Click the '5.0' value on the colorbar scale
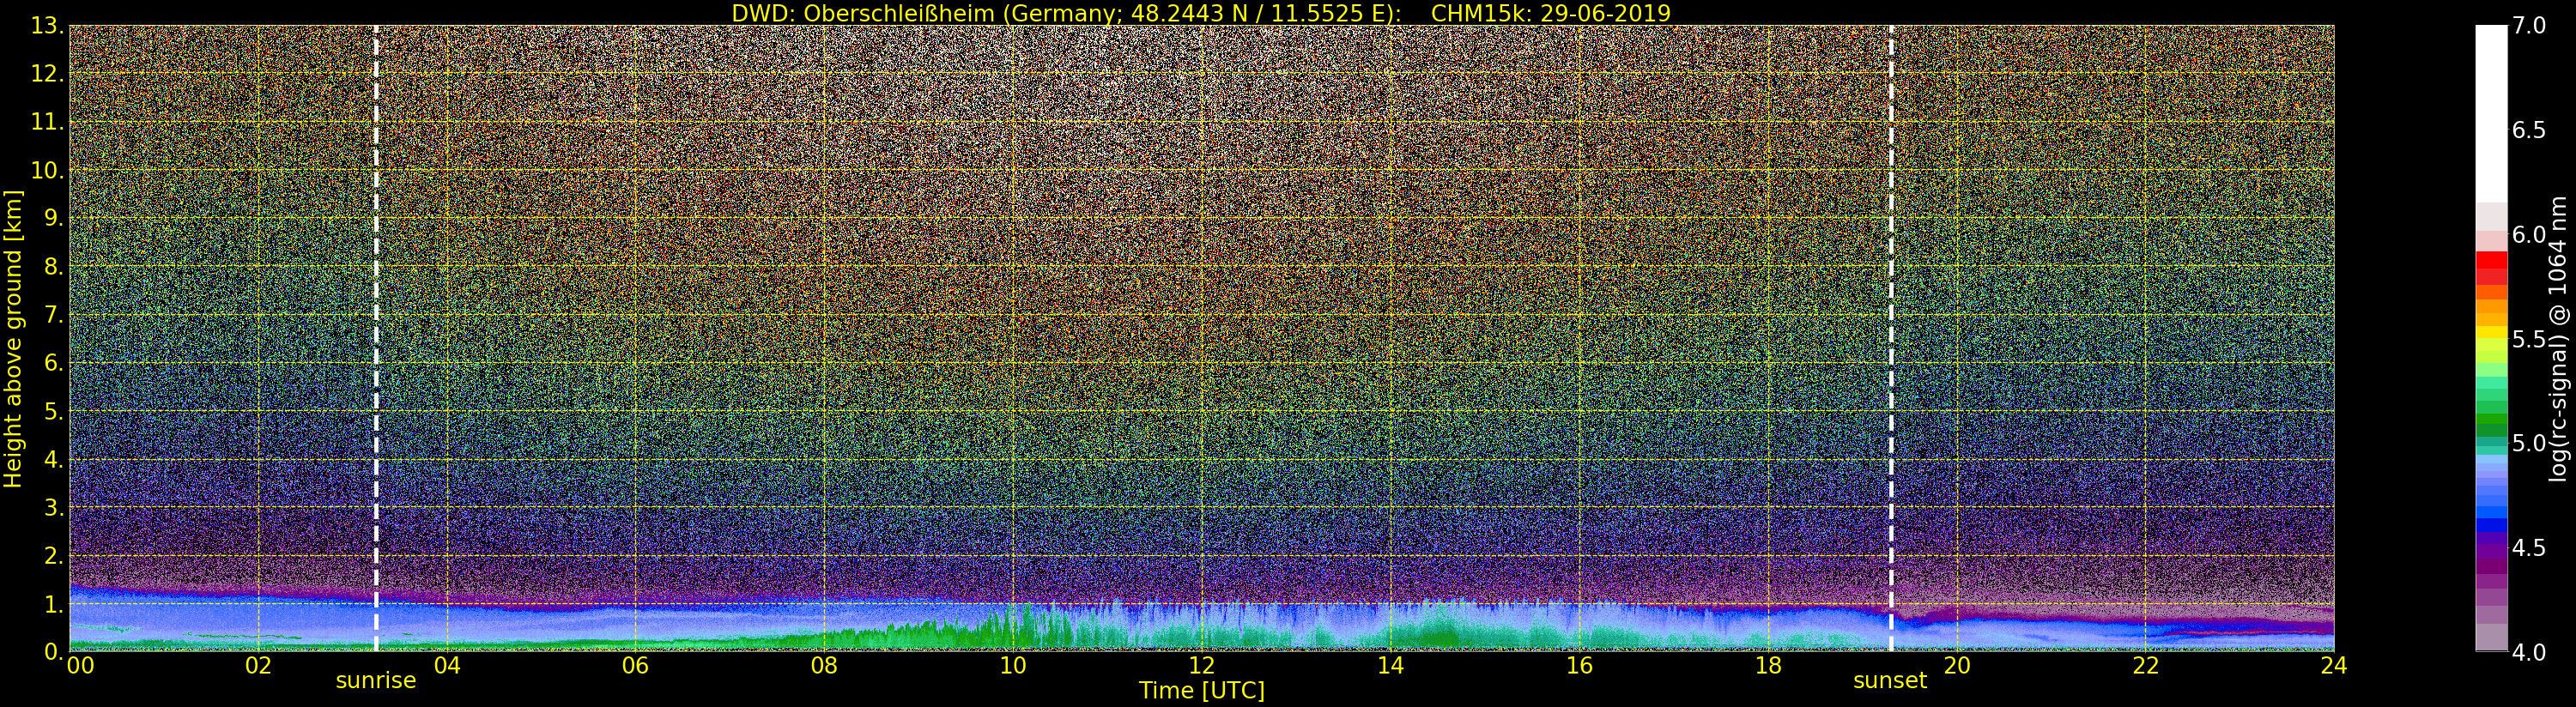2576x707 pixels. coord(2528,443)
